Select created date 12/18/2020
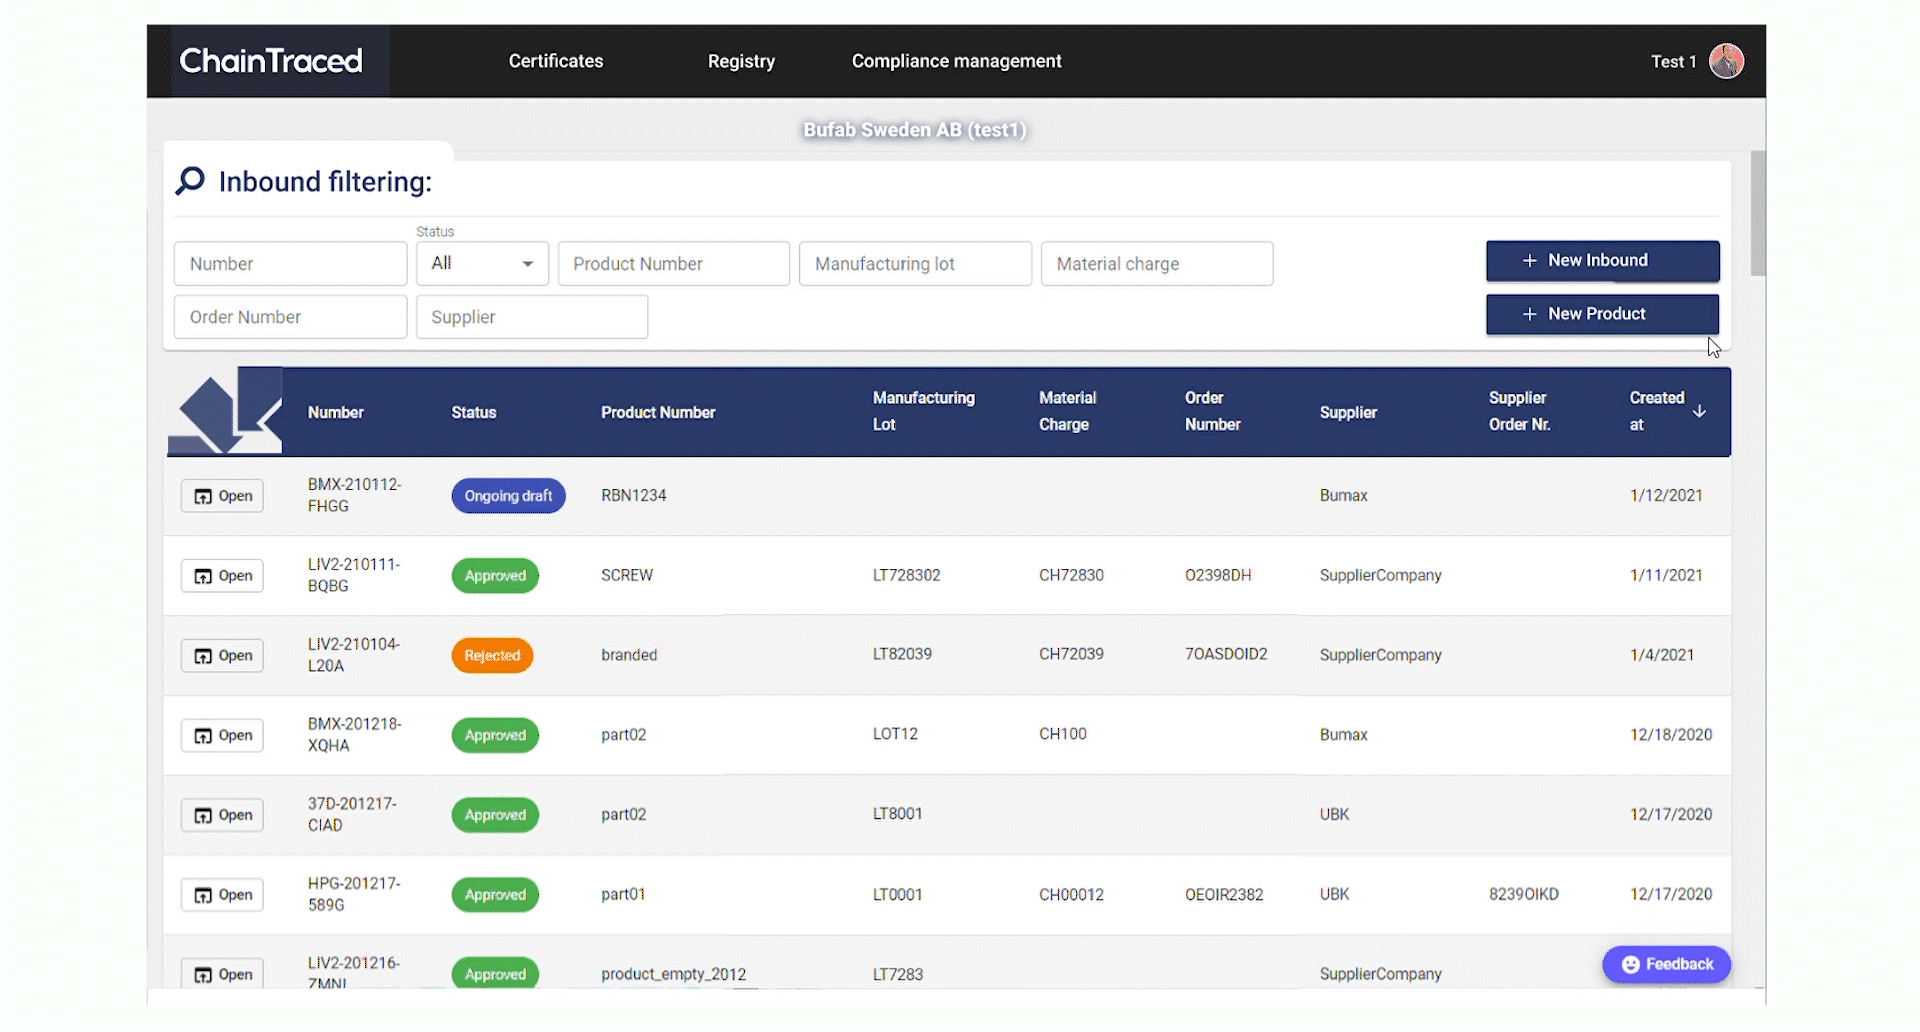The width and height of the screenshot is (1920, 1032). (1671, 734)
